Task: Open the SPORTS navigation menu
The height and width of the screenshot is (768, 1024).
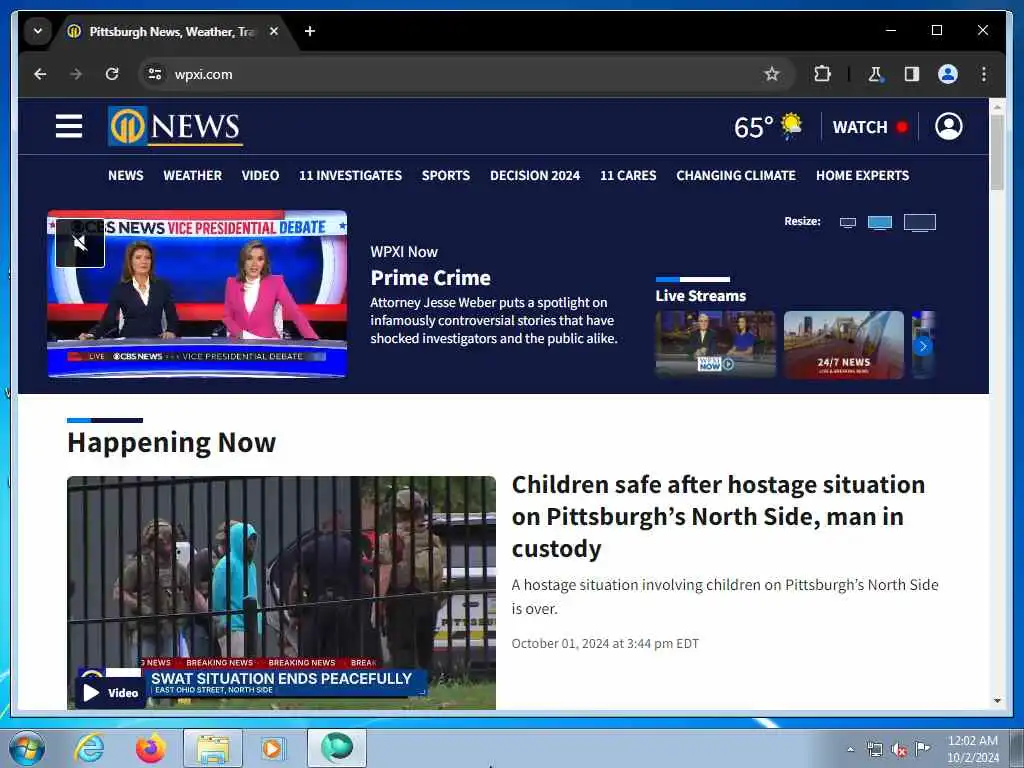Action: (x=445, y=176)
